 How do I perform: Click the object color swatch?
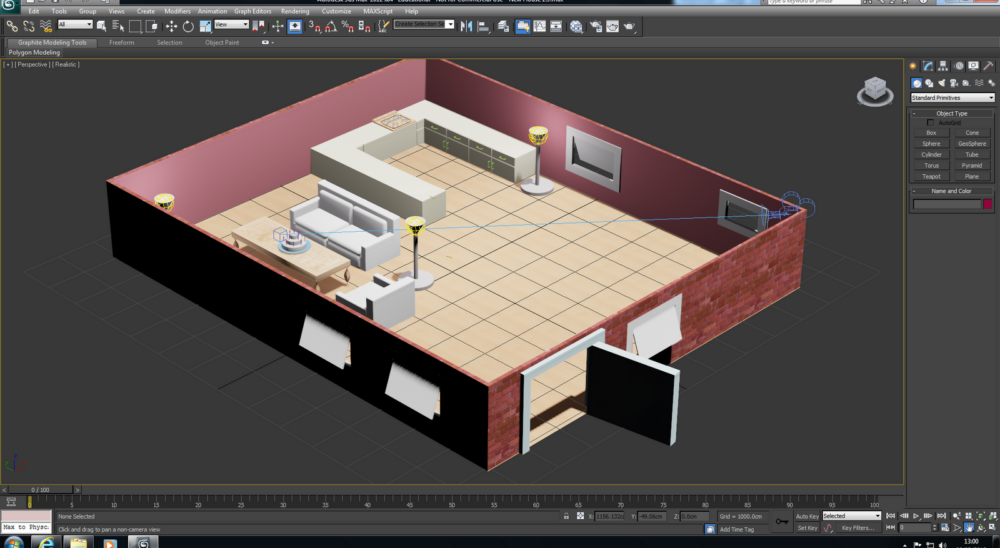pyautogui.click(x=987, y=204)
